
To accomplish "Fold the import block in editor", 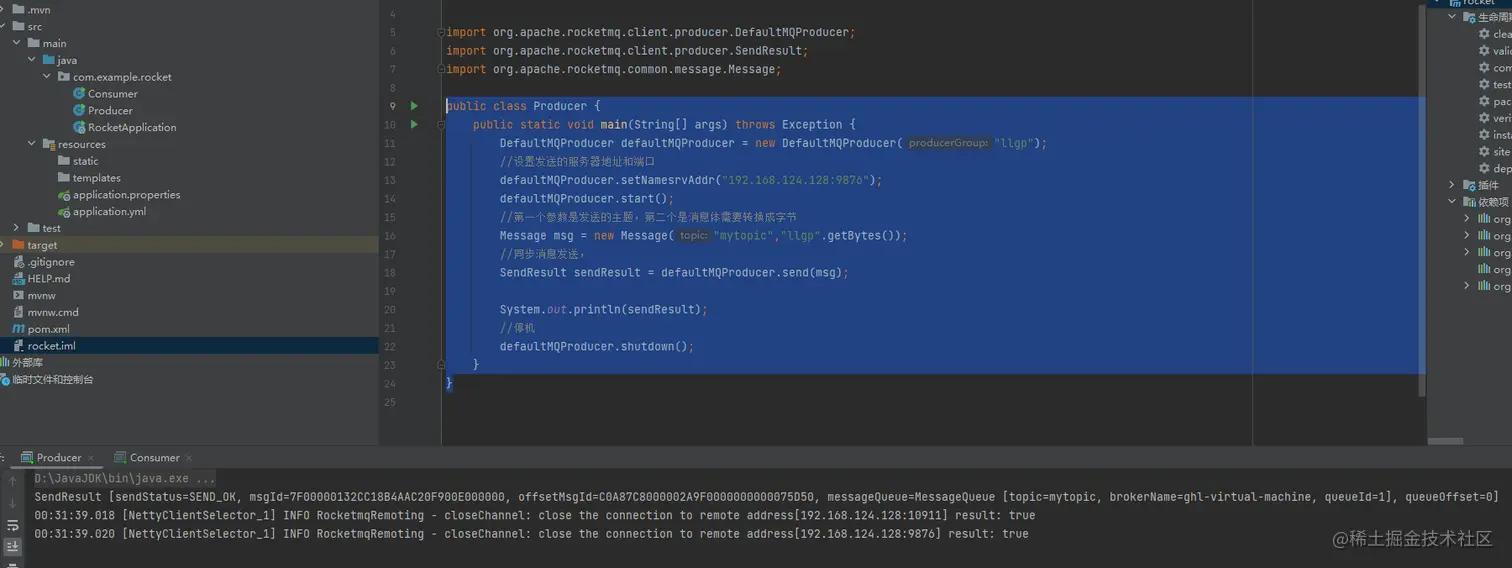I will pyautogui.click(x=441, y=32).
